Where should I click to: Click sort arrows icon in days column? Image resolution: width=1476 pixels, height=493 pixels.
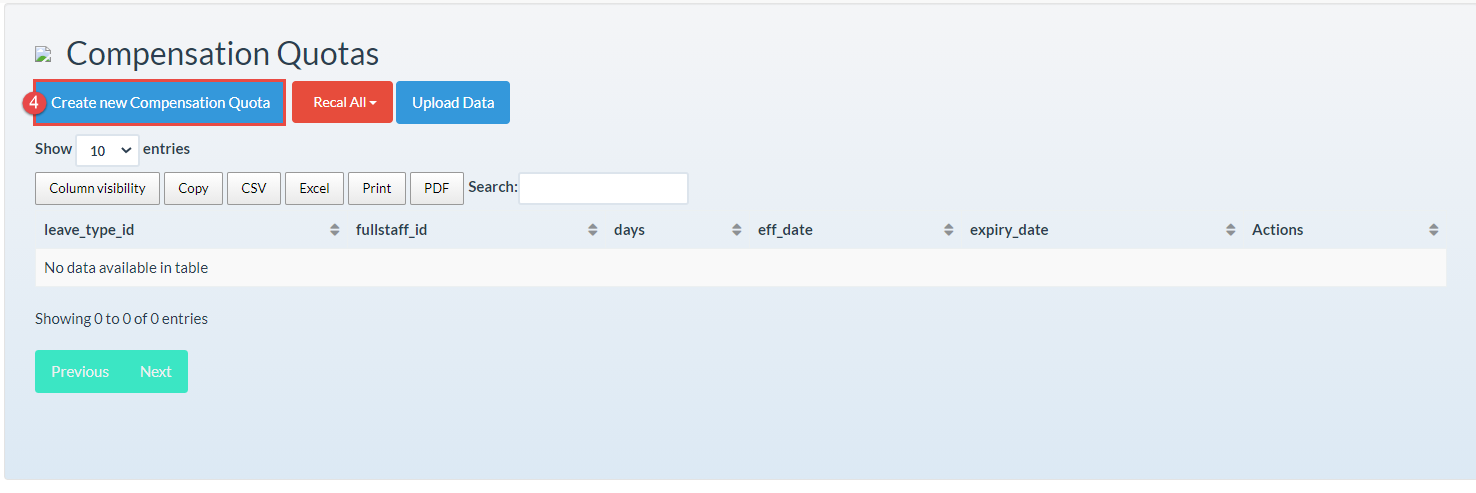(737, 230)
